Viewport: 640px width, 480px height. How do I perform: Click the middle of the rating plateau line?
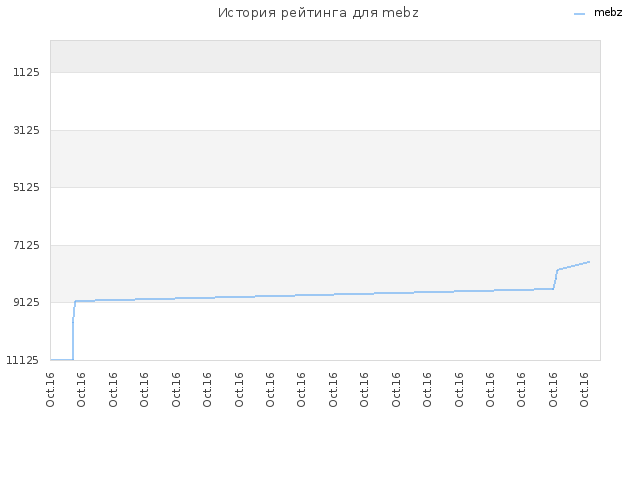point(314,295)
